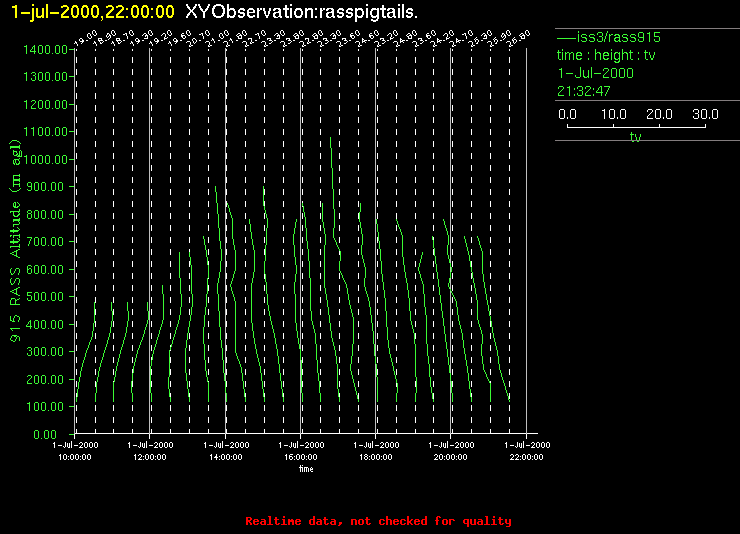Click the '24.20' surface value label
Viewport: 740px width, 534px height.
(x=443, y=38)
